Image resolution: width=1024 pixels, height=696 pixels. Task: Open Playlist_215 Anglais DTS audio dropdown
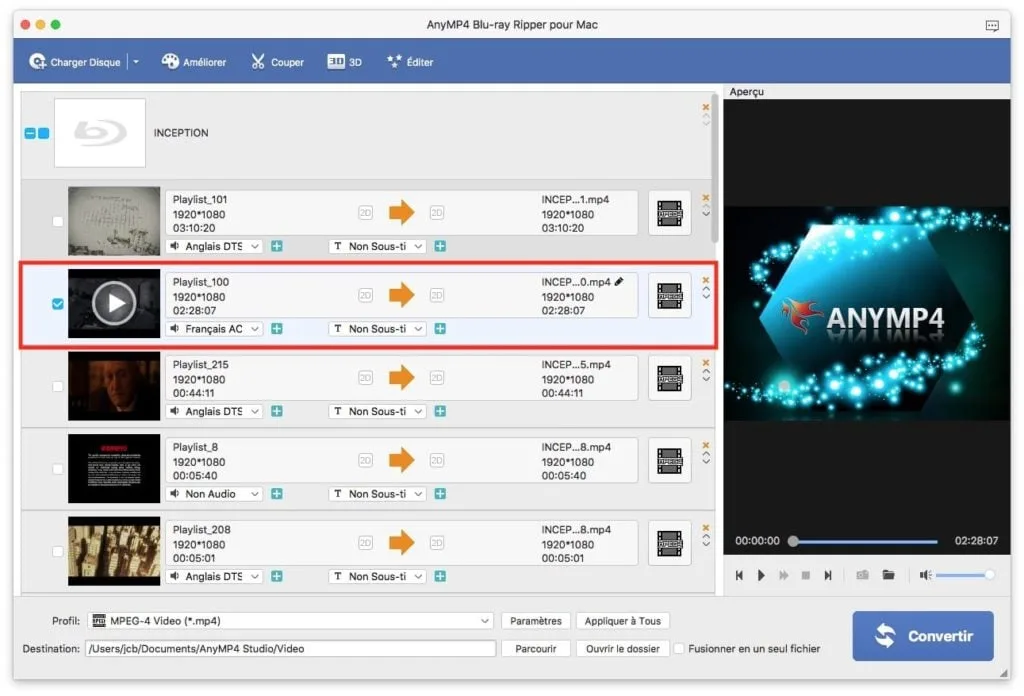(215, 411)
